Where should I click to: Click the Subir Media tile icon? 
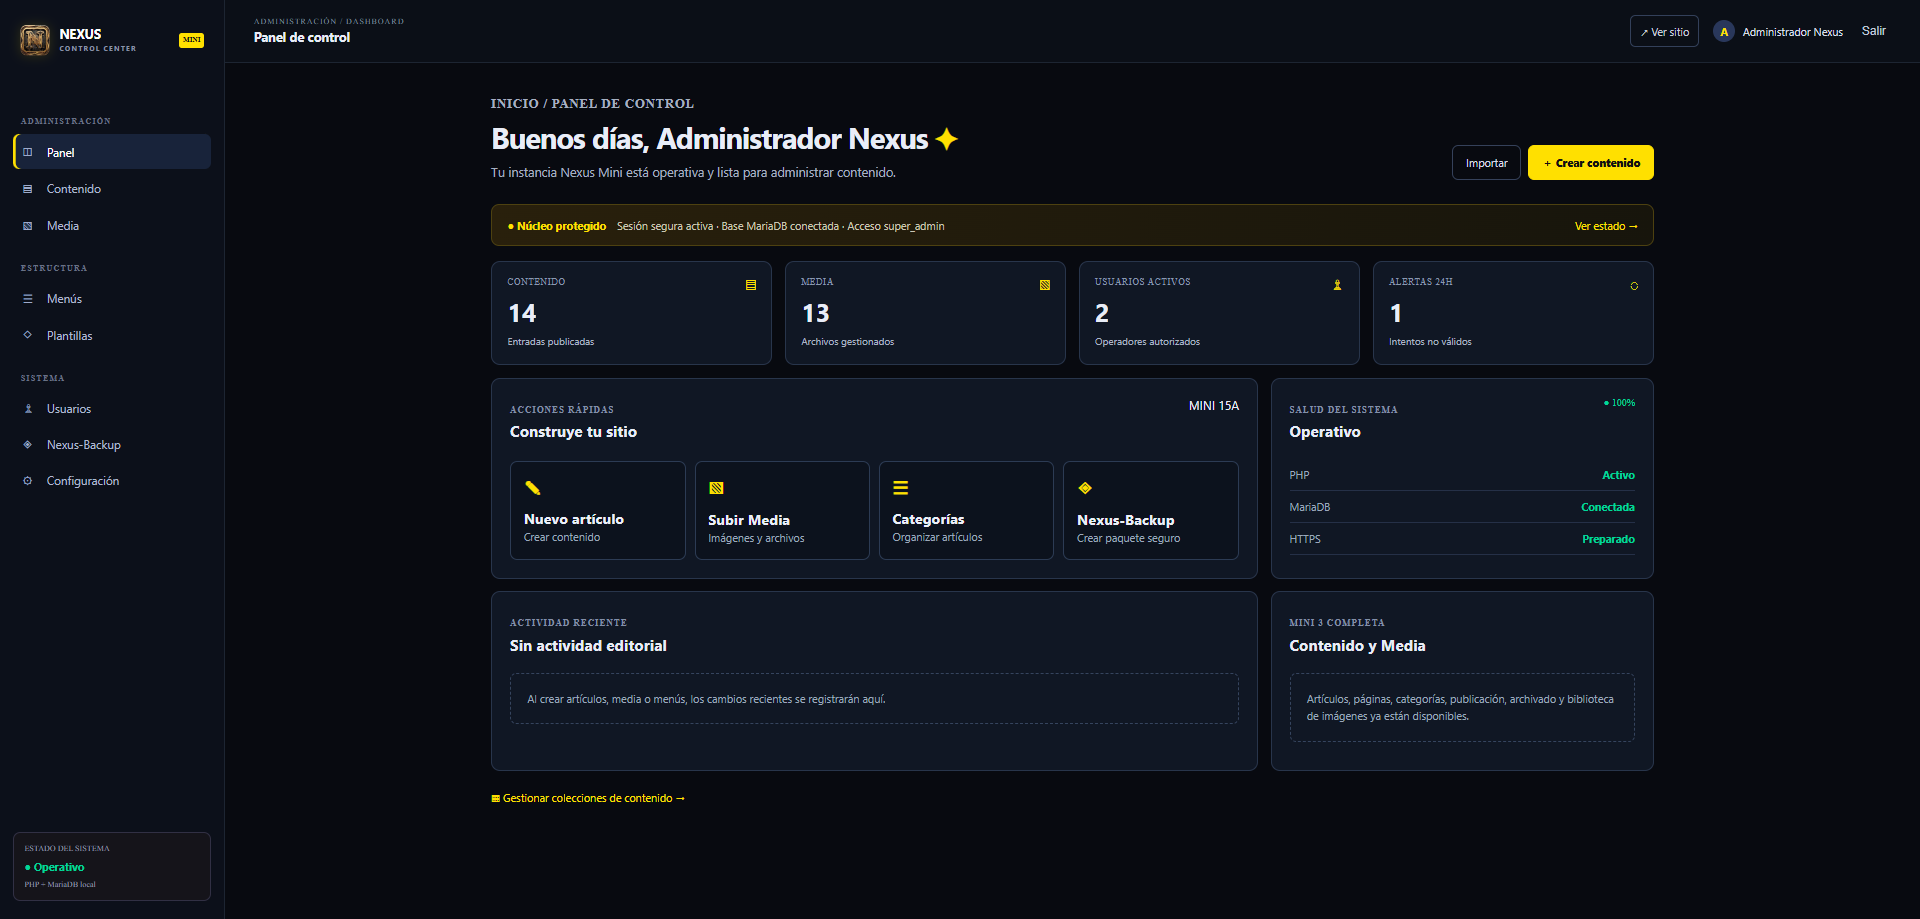tap(716, 488)
